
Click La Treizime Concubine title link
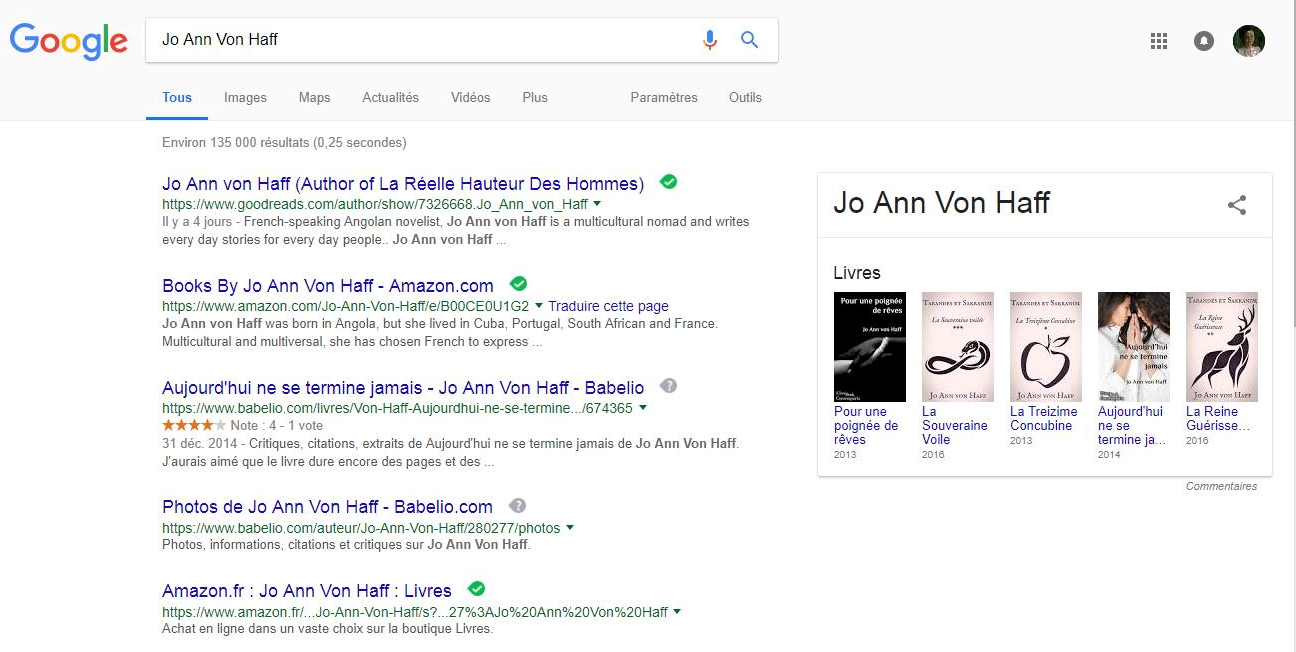[x=1044, y=418]
